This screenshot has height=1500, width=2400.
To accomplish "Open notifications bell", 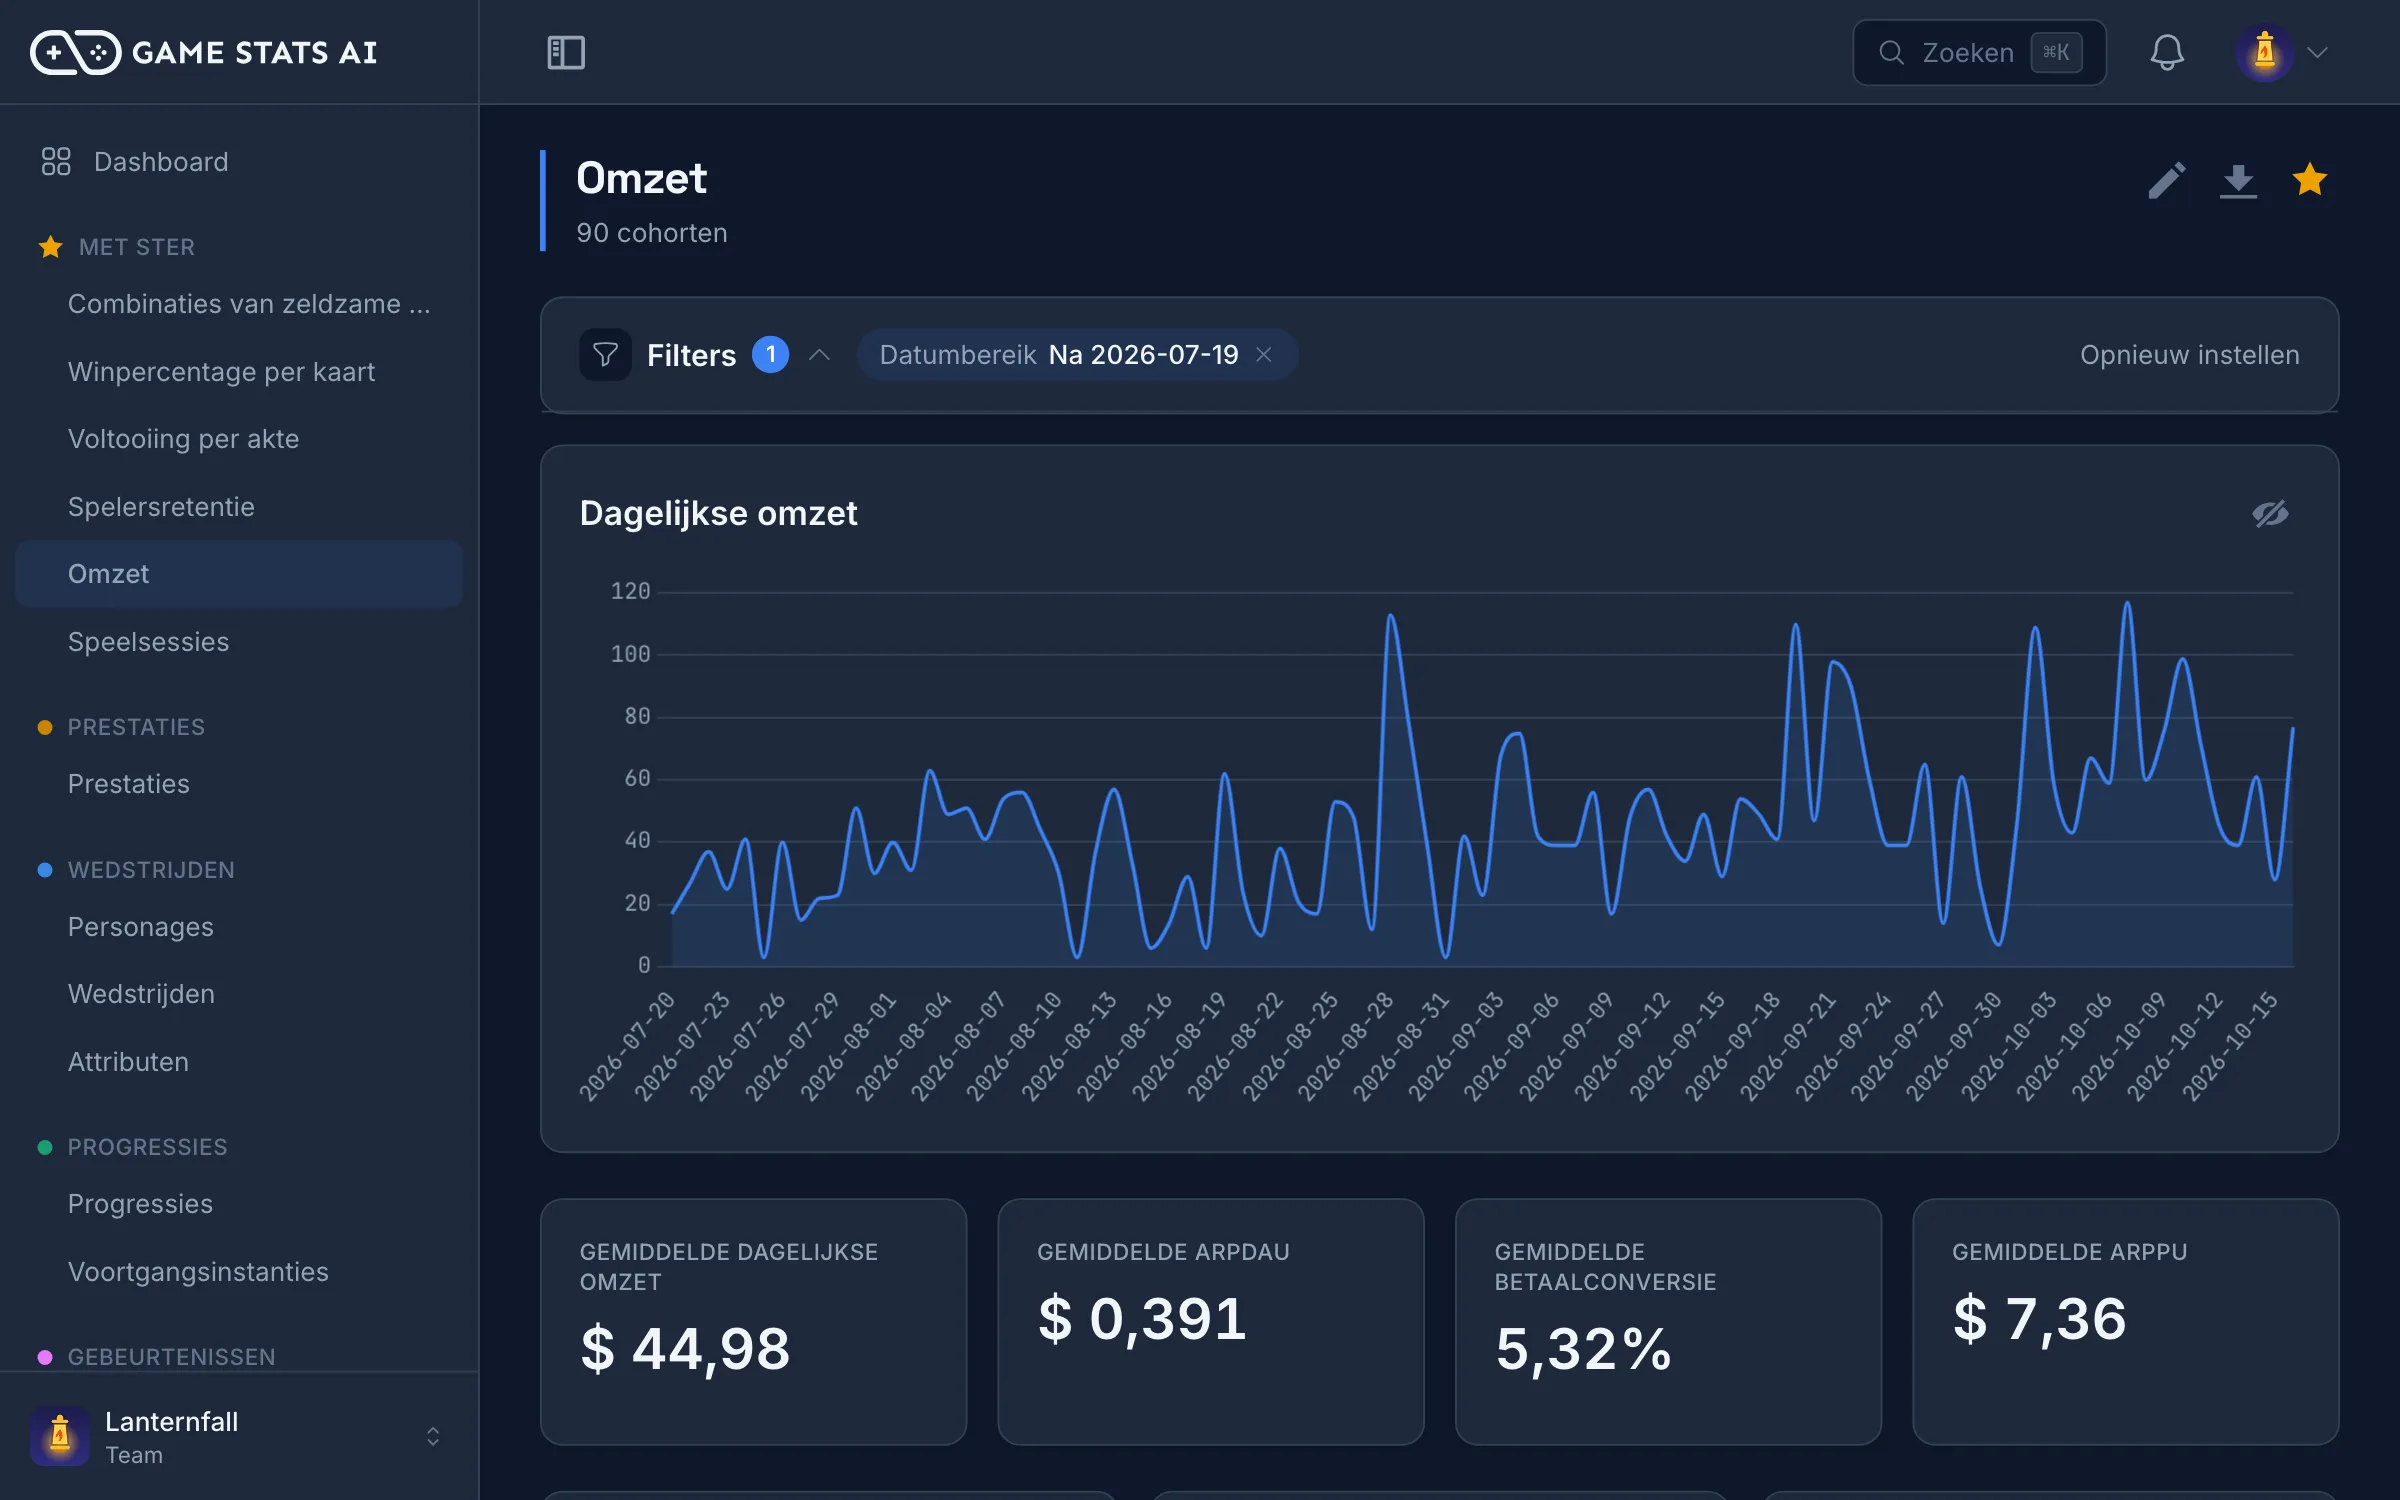I will pos(2166,52).
